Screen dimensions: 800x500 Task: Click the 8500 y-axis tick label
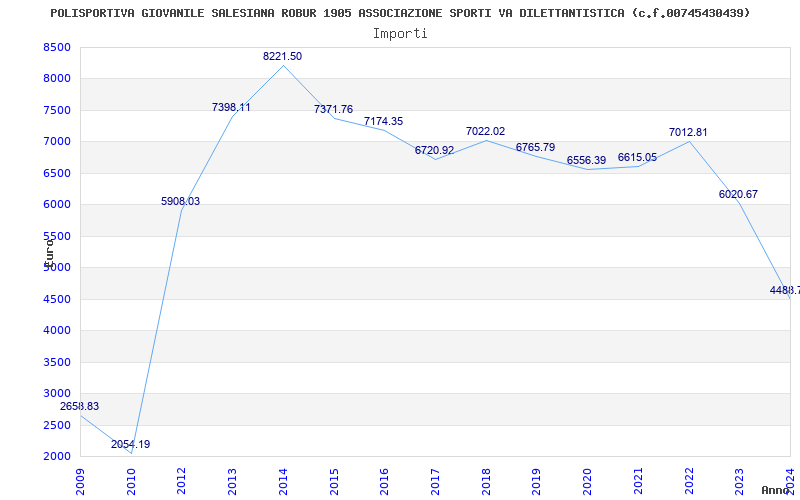(x=56, y=47)
